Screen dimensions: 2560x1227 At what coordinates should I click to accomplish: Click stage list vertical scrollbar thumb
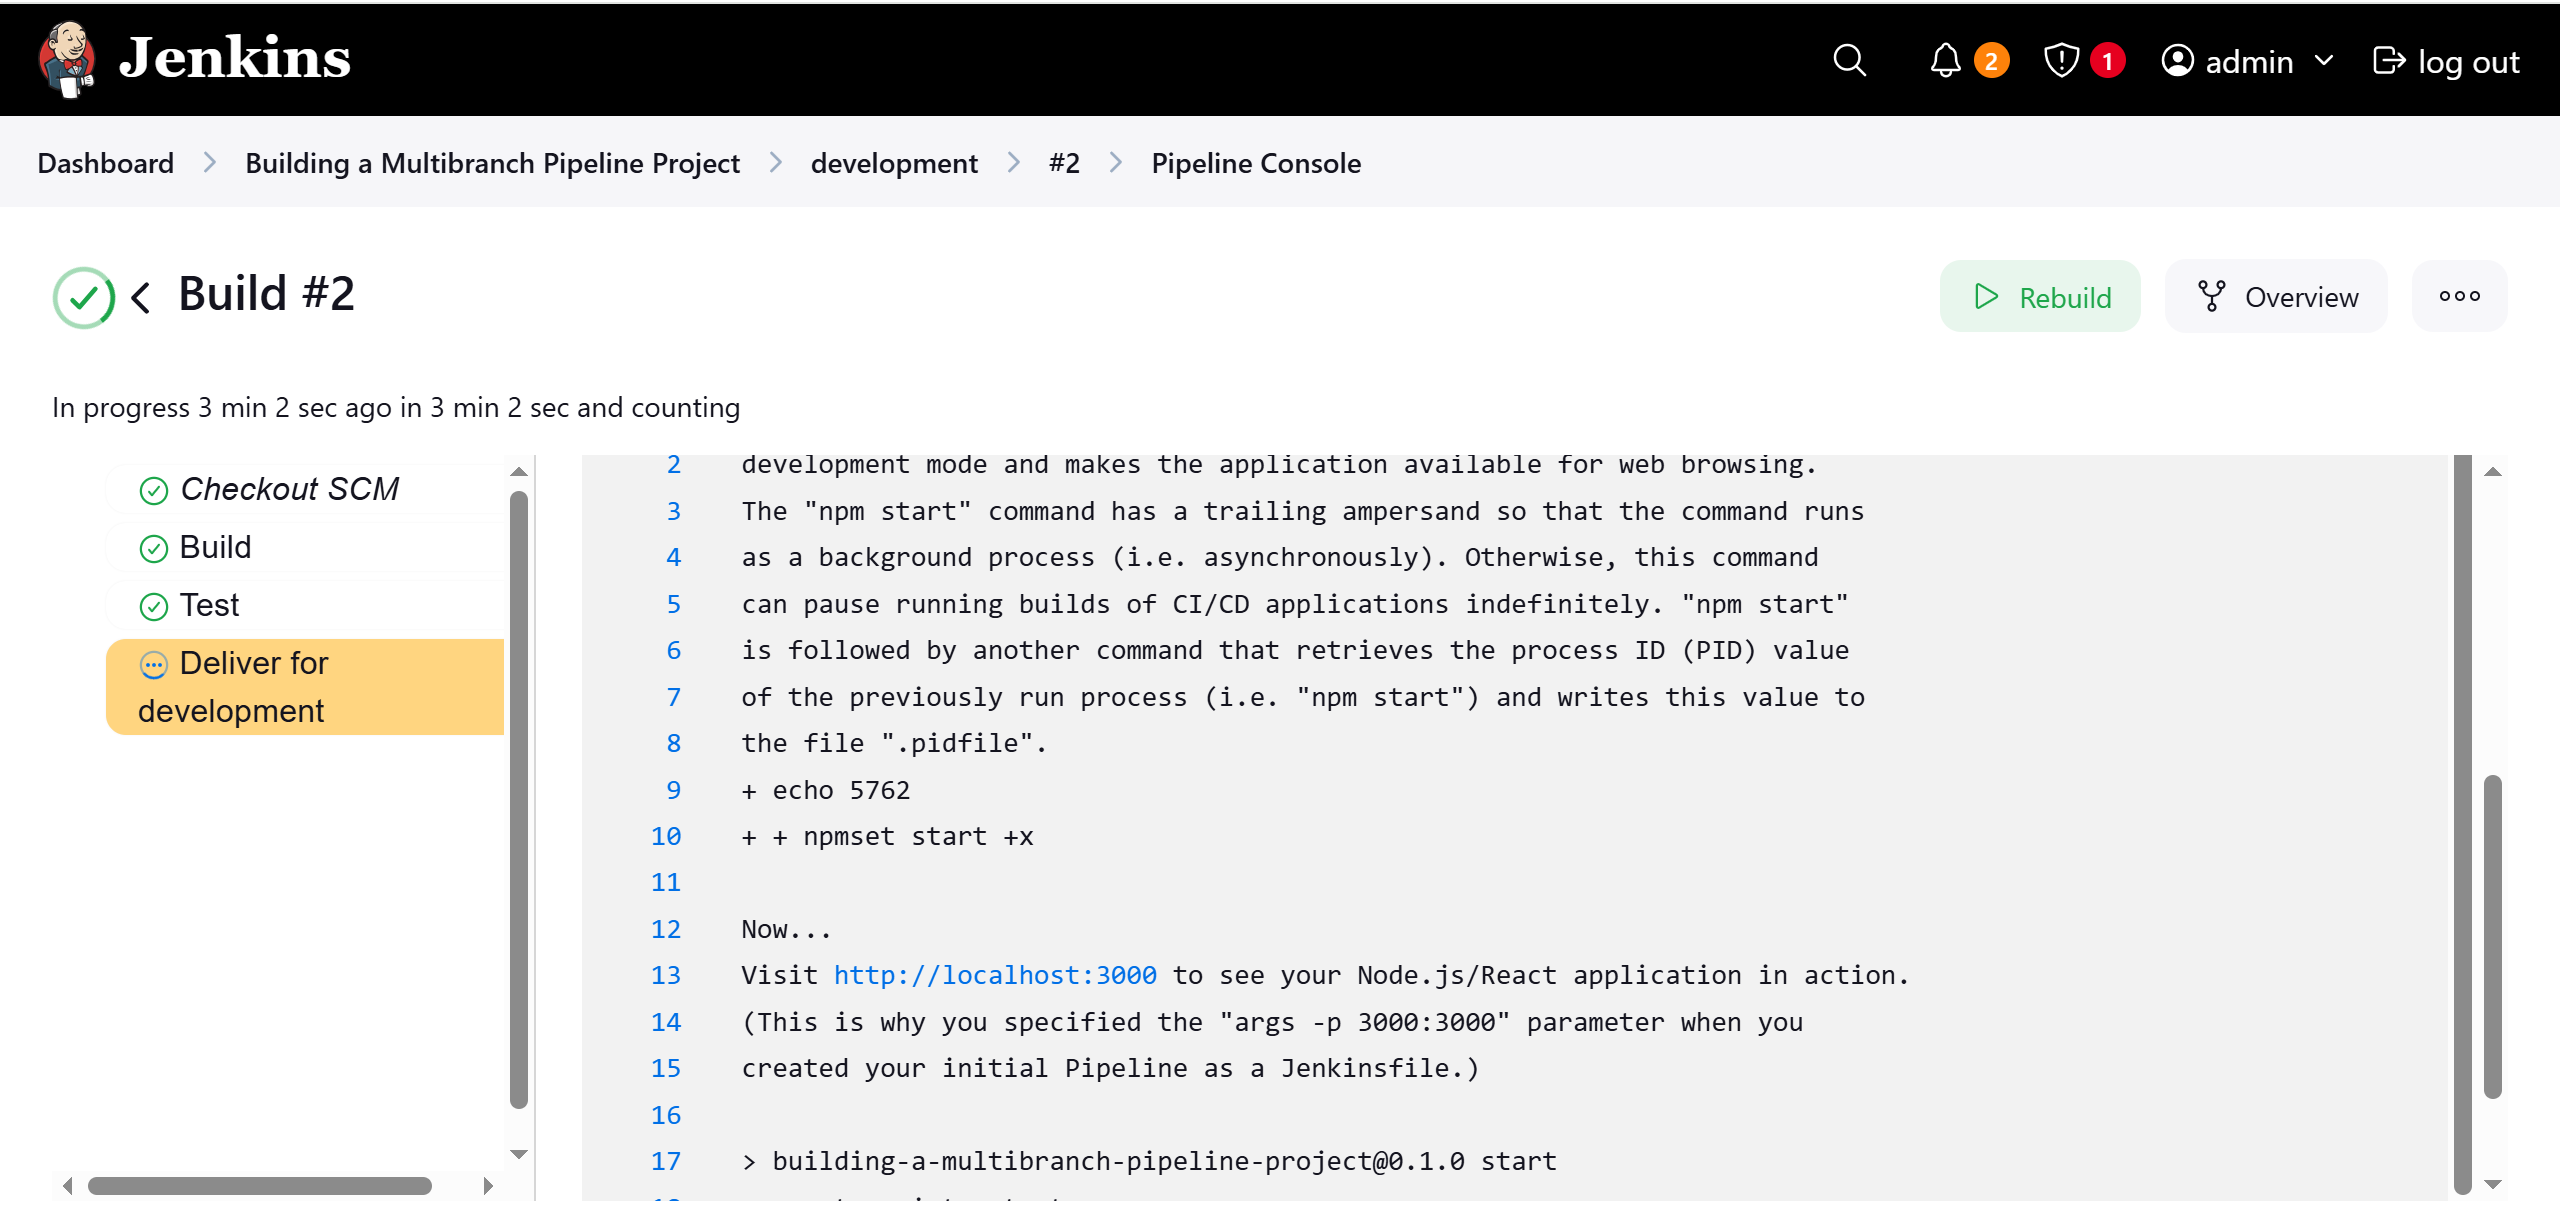click(x=518, y=800)
